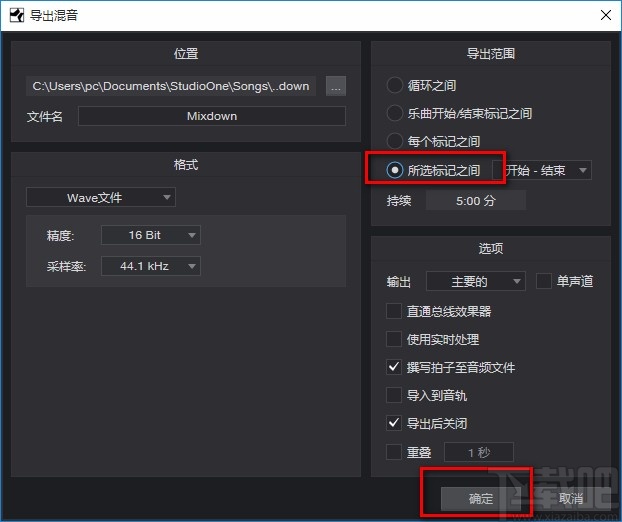Click the 持续 label
622x522 pixels.
point(399,201)
